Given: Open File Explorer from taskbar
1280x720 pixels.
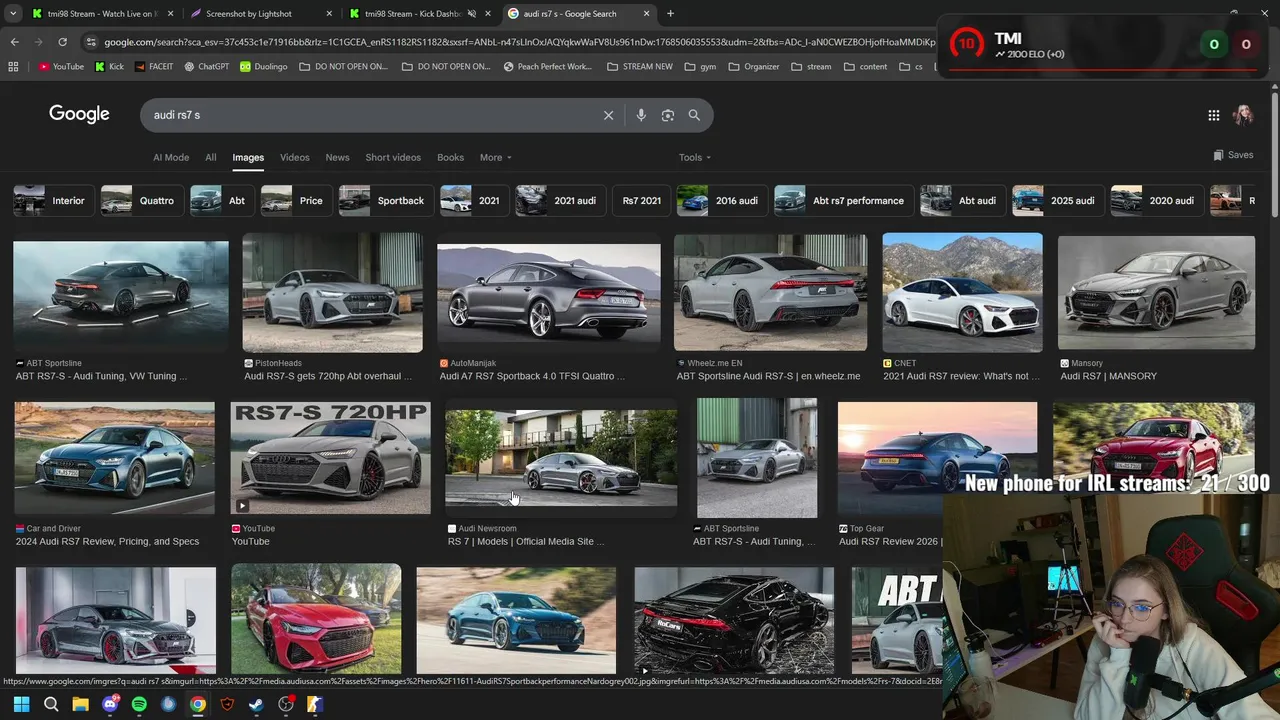Looking at the screenshot, I should [80, 704].
